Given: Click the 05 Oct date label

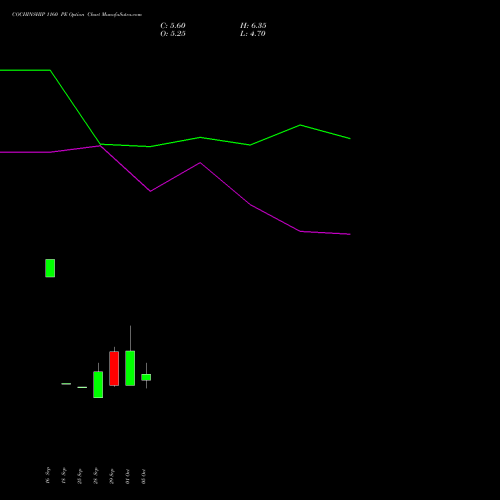Looking at the screenshot, I should point(144,476).
